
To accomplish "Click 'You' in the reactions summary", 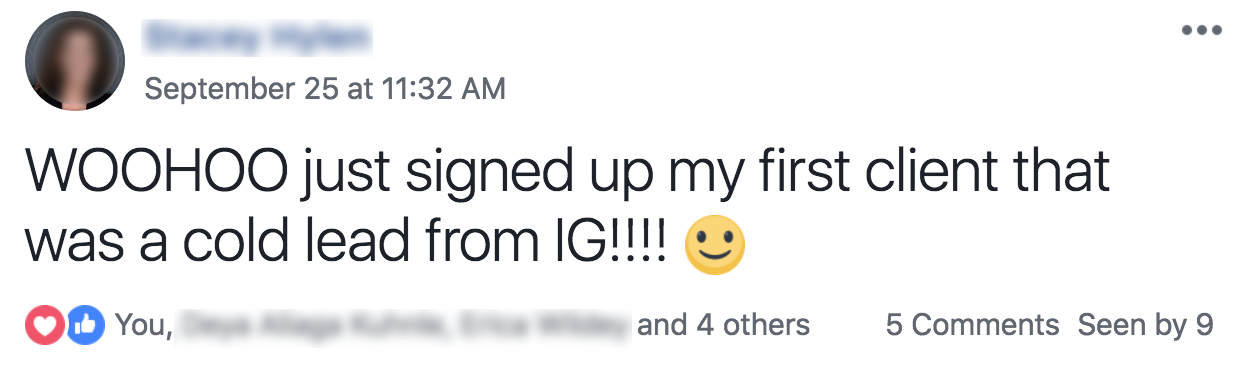I will pyautogui.click(x=141, y=325).
